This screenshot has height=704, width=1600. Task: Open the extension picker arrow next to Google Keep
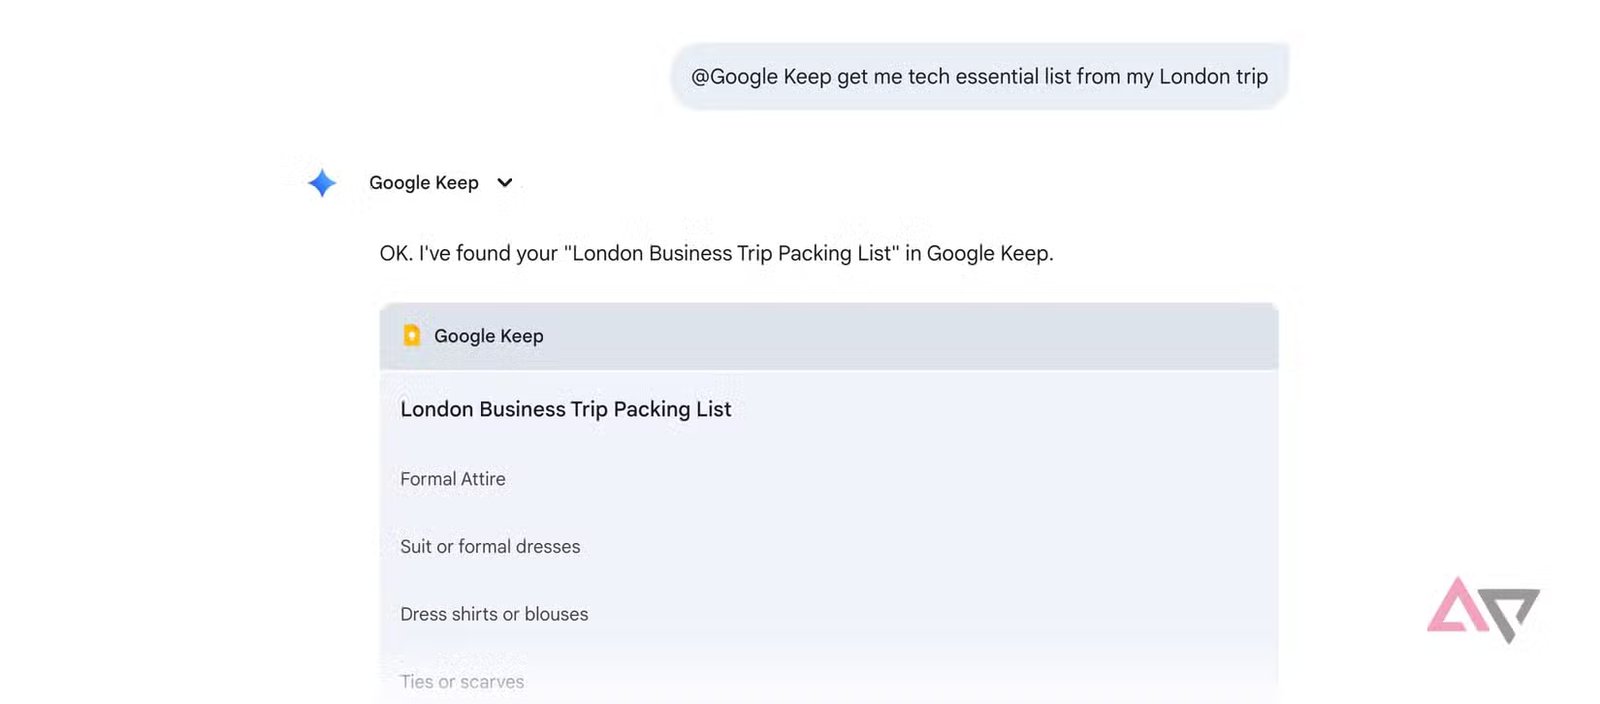504,182
